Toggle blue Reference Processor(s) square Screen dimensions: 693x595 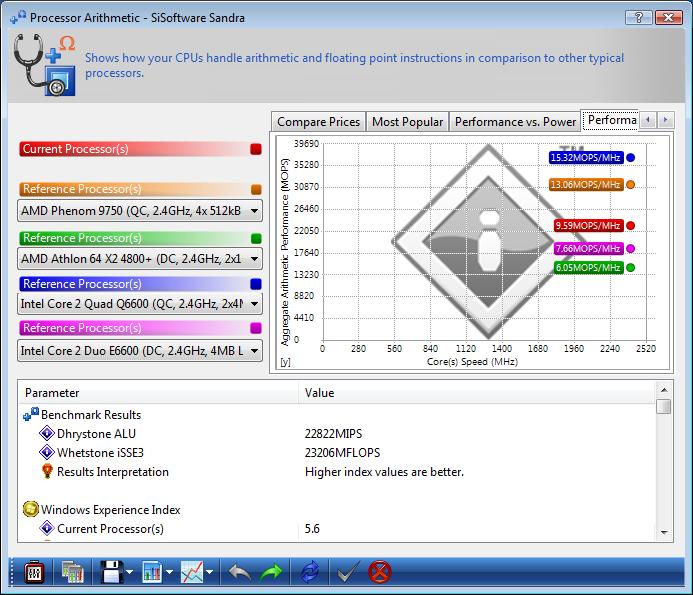(256, 284)
